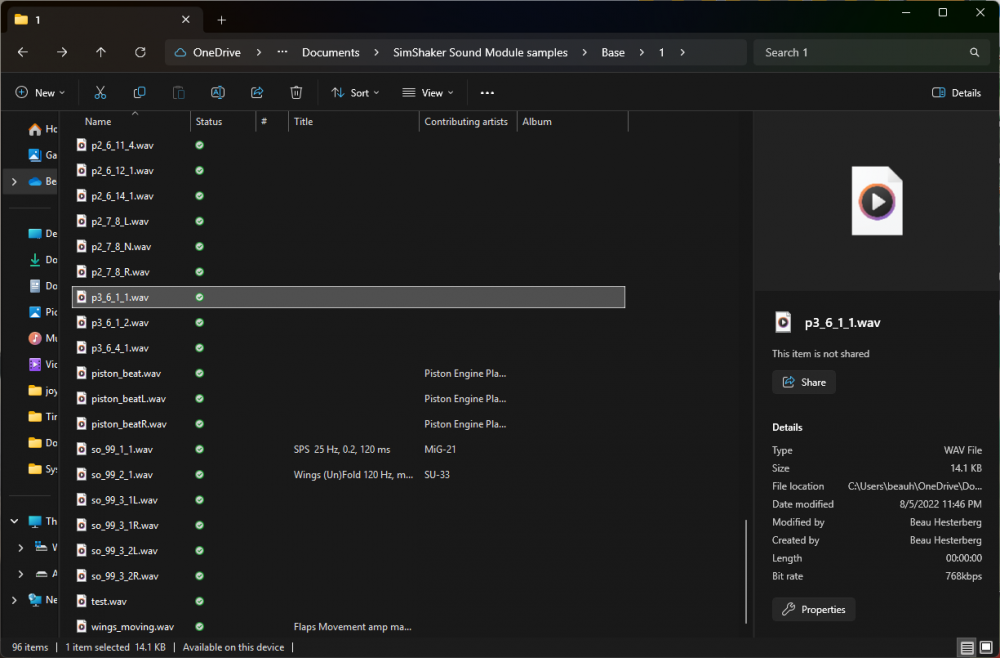The height and width of the screenshot is (658, 1000).
Task: Click the Delete trash can icon
Action: 296,93
